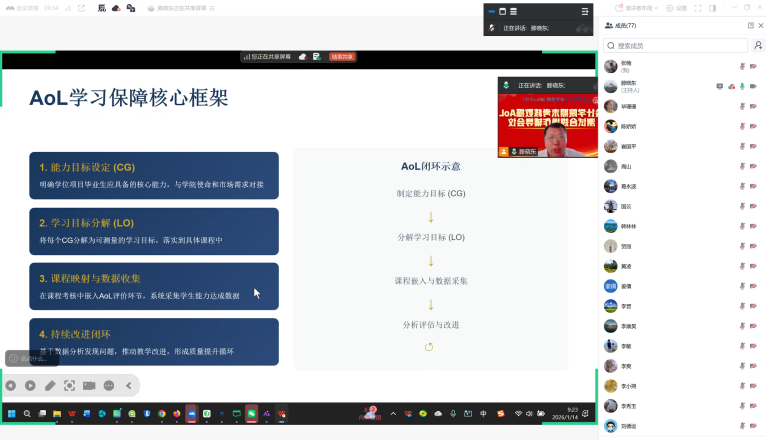Click the red 结束共享 stop sharing button
This screenshot has height=440, width=766.
point(343,57)
